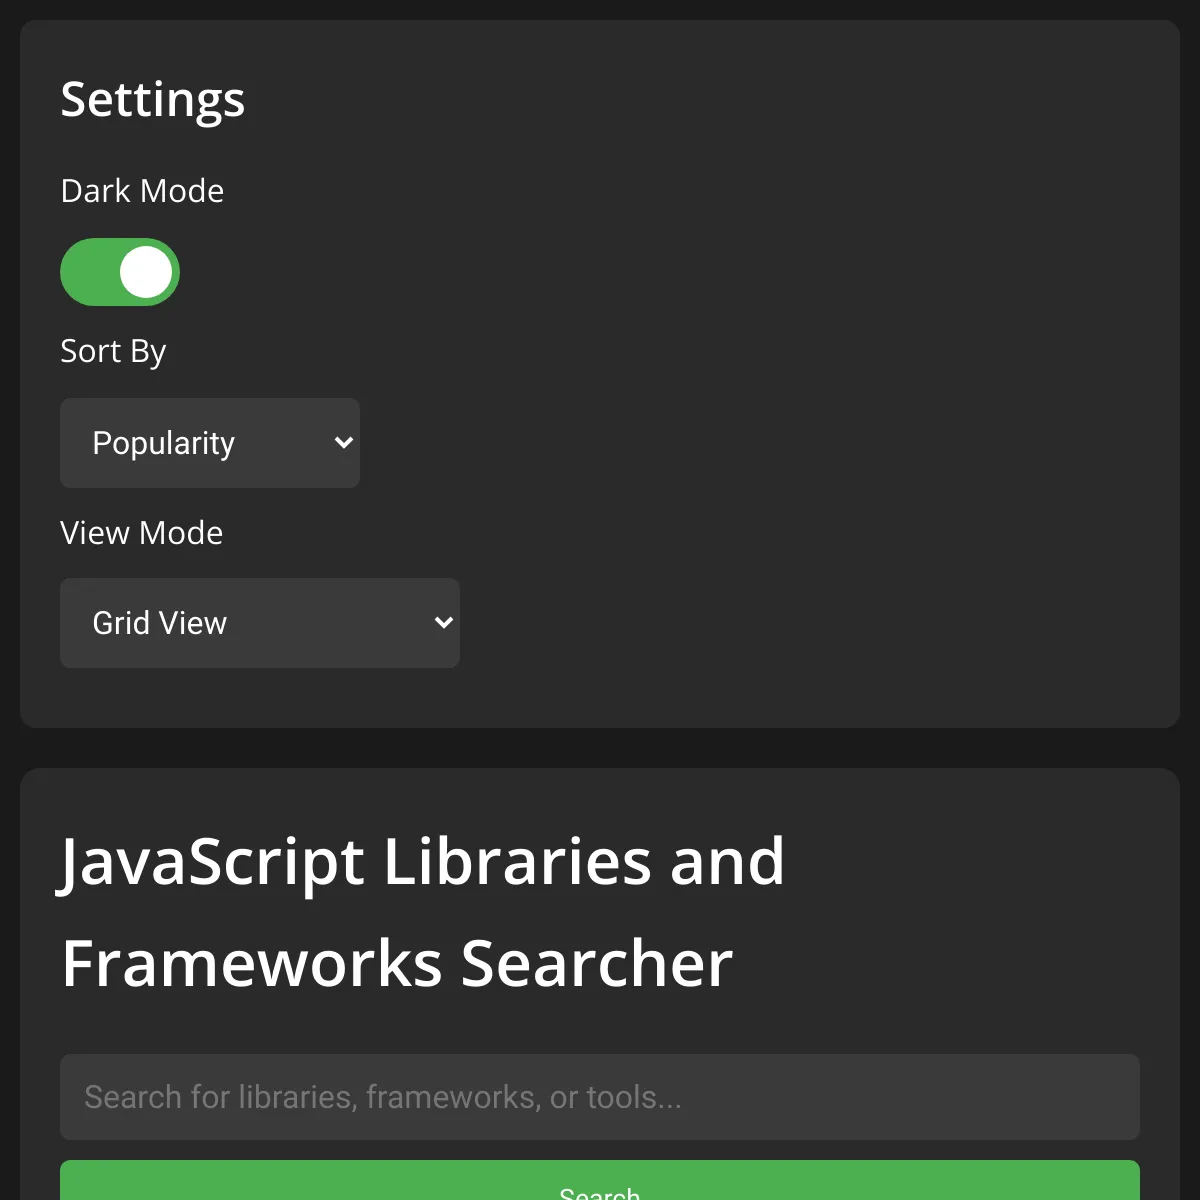Turn off the Dark Mode switch
This screenshot has width=1200, height=1200.
coord(120,272)
